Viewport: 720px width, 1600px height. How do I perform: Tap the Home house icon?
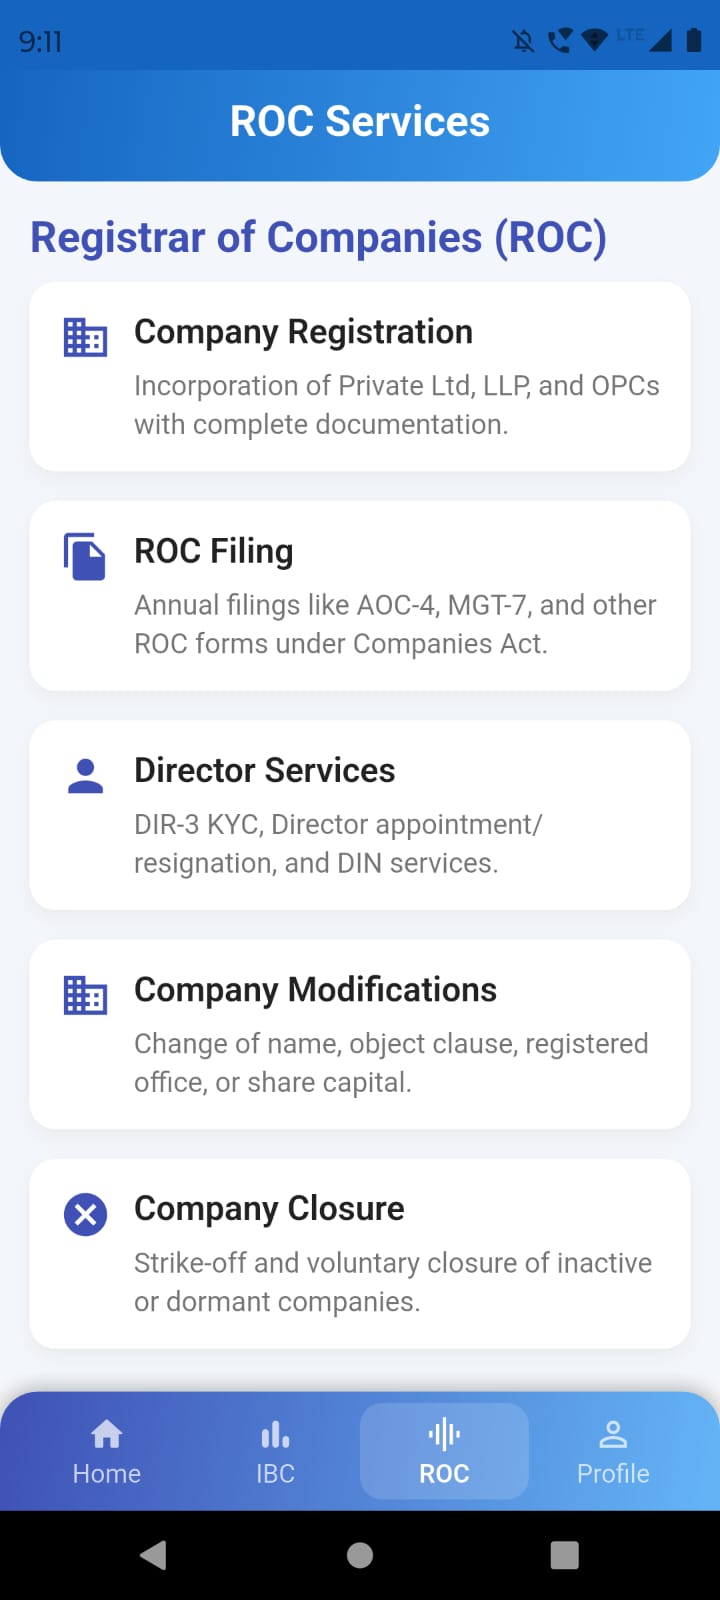pyautogui.click(x=107, y=1435)
